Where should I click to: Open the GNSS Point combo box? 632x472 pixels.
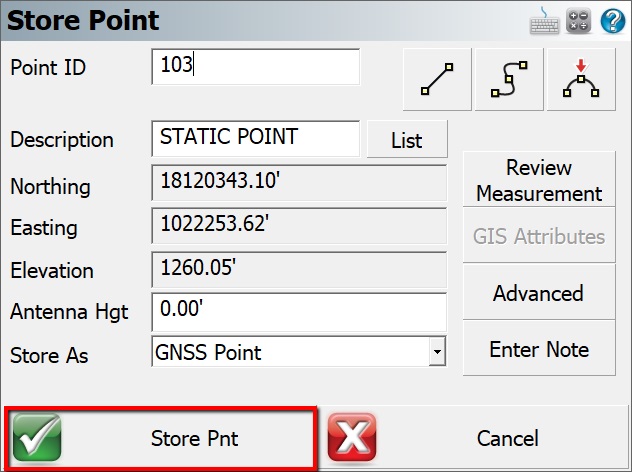(289, 352)
